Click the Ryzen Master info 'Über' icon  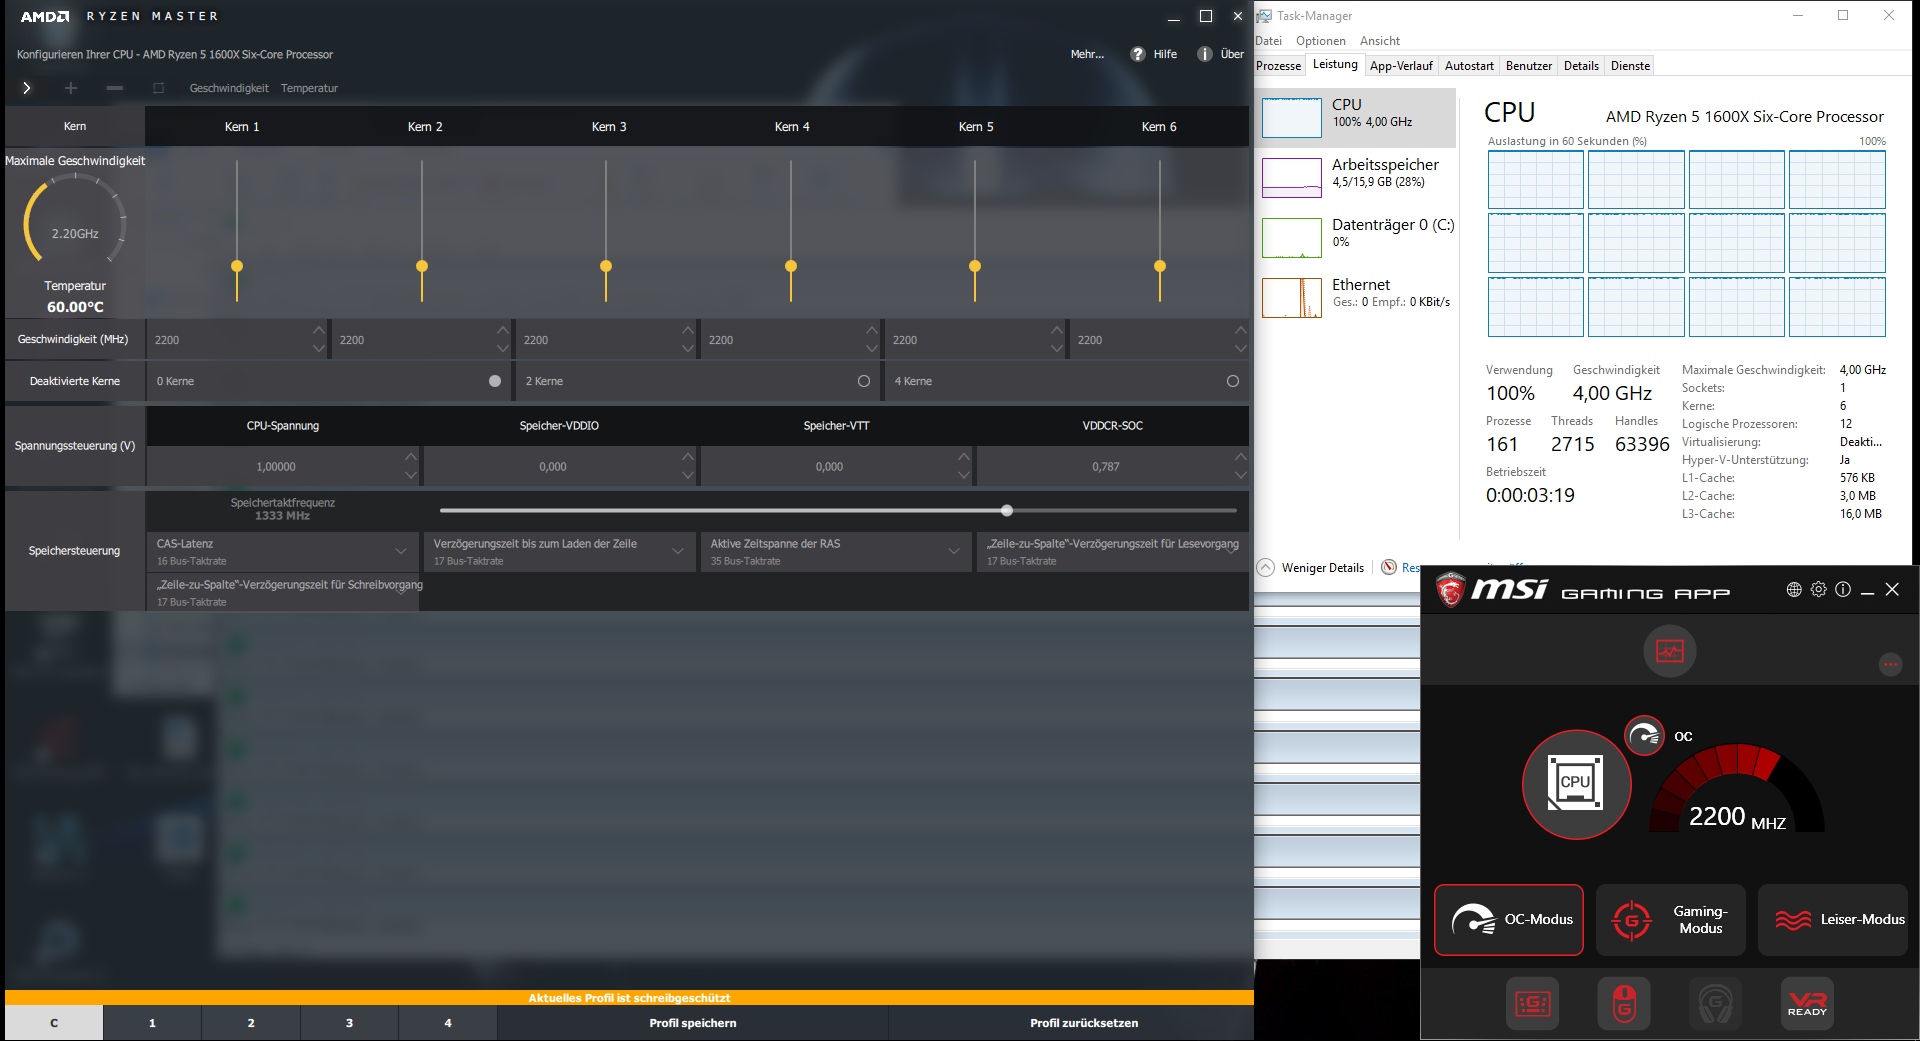tap(1204, 54)
